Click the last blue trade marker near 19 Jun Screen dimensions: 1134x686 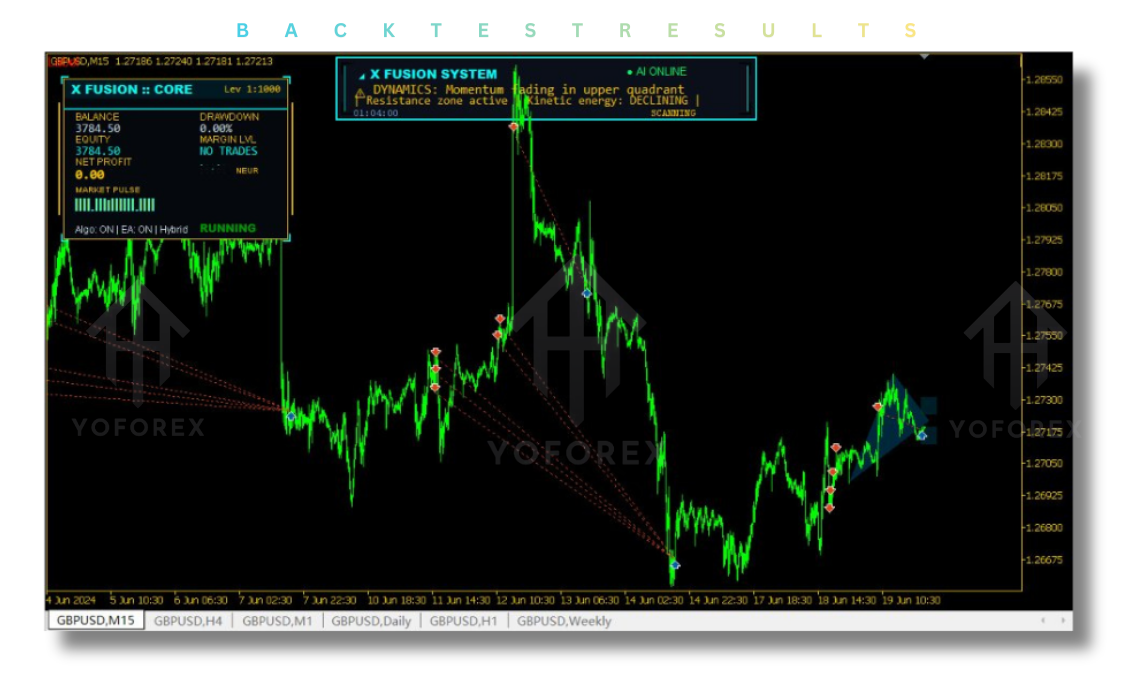pos(922,435)
